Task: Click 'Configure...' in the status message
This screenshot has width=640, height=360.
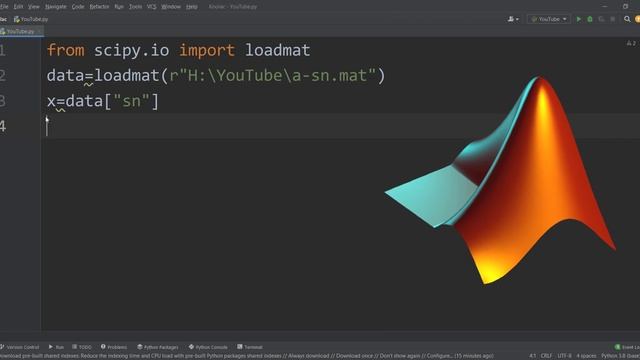Action: click(440, 356)
